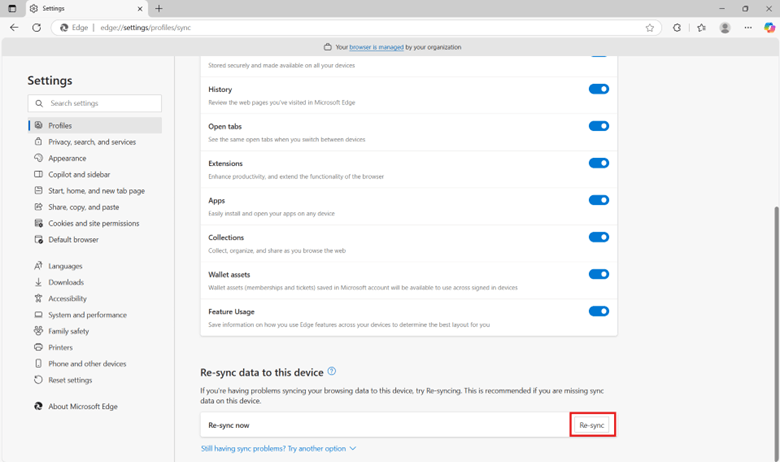Image resolution: width=780 pixels, height=462 pixels.
Task: Toggle Feature Usage sync off
Action: coord(599,311)
